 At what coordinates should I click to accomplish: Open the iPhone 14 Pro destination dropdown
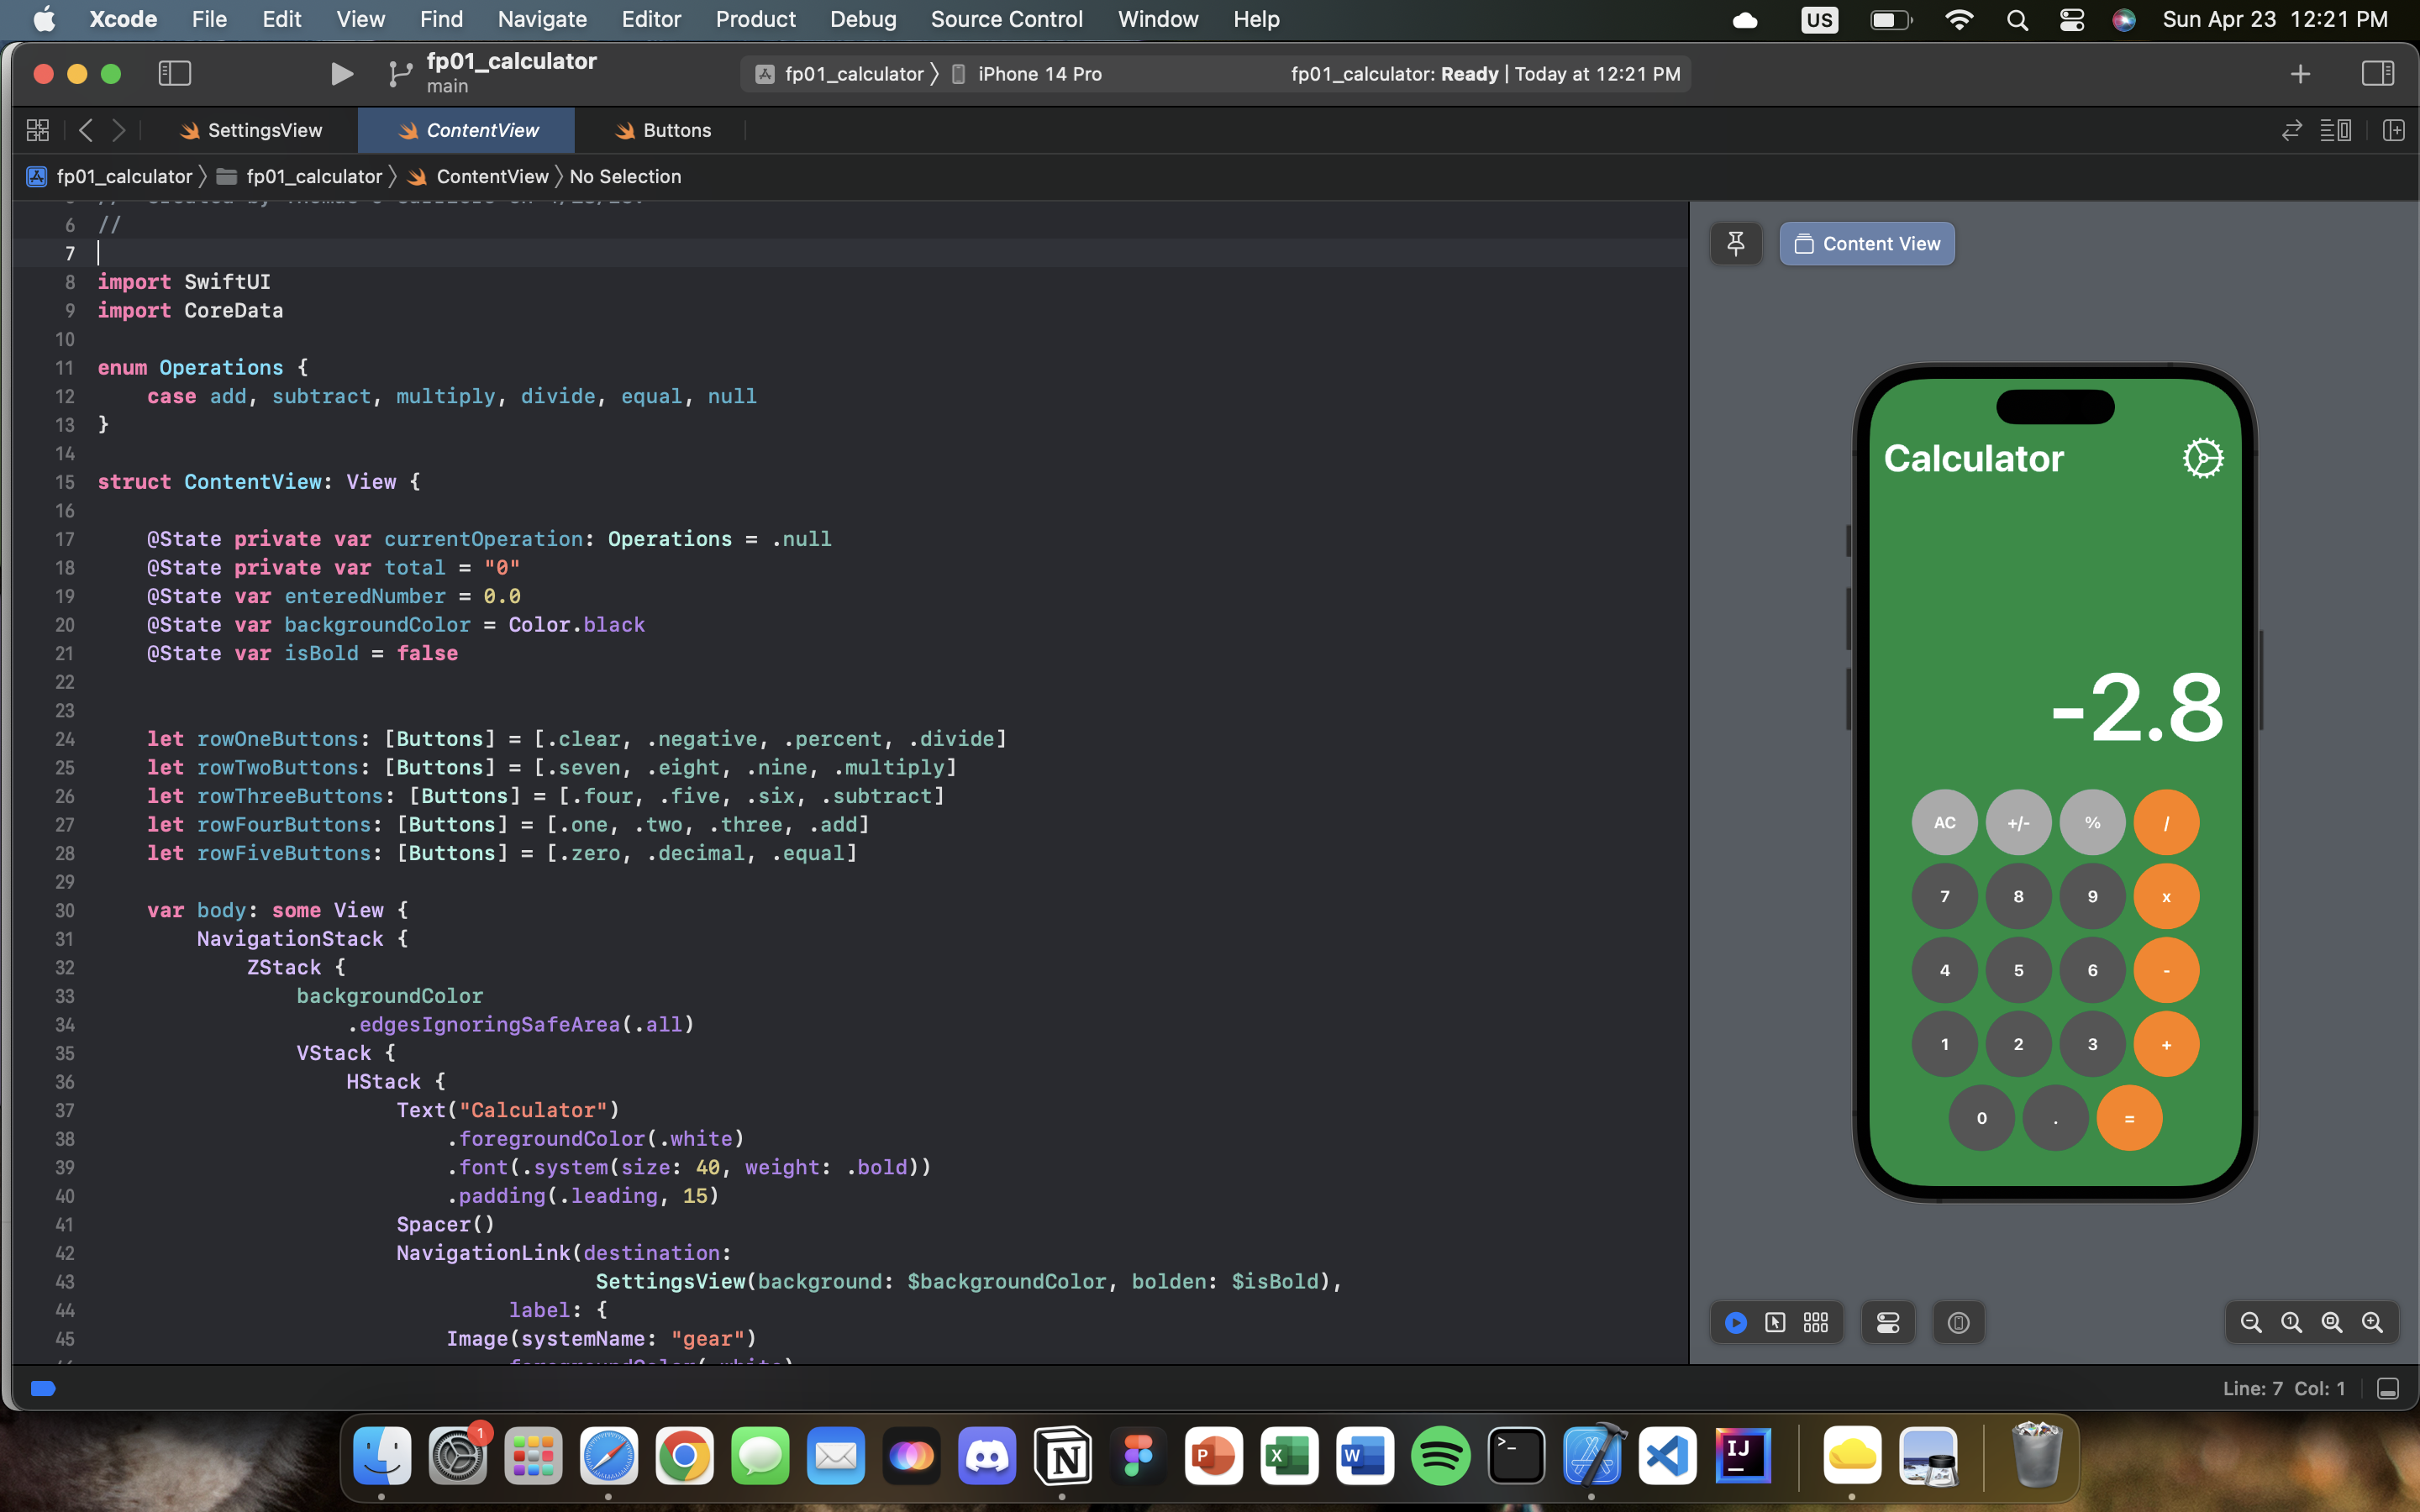pyautogui.click(x=1039, y=73)
